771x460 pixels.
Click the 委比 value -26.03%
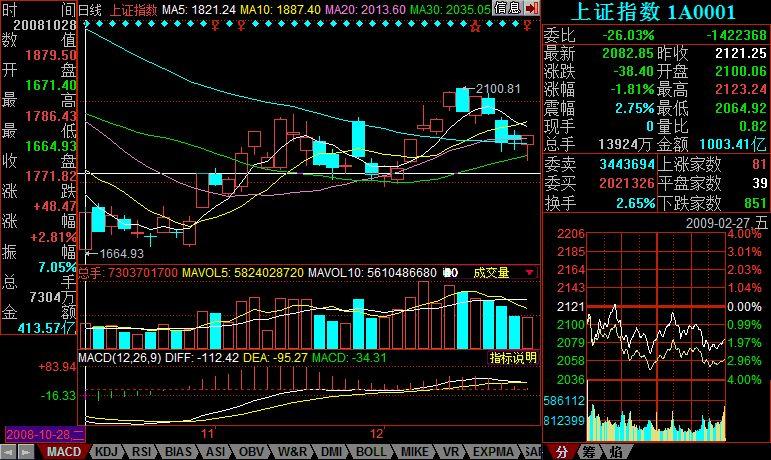pyautogui.click(x=628, y=35)
